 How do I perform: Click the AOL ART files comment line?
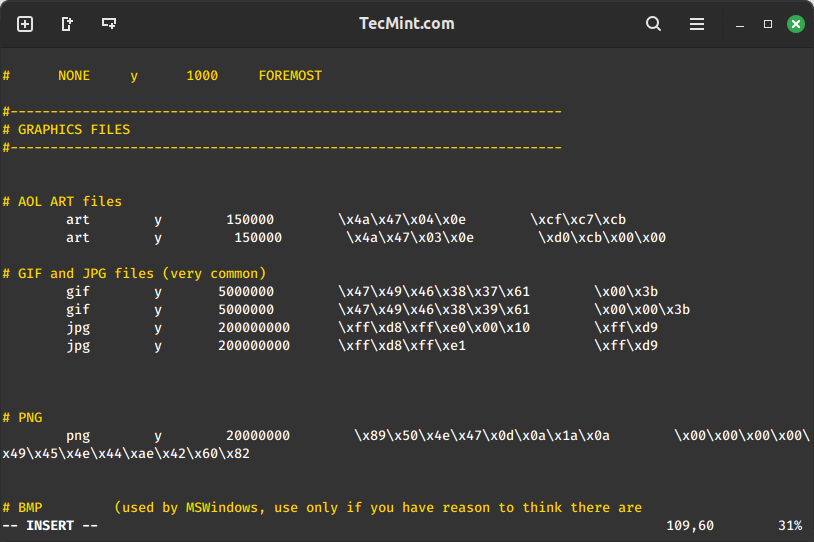(x=70, y=201)
